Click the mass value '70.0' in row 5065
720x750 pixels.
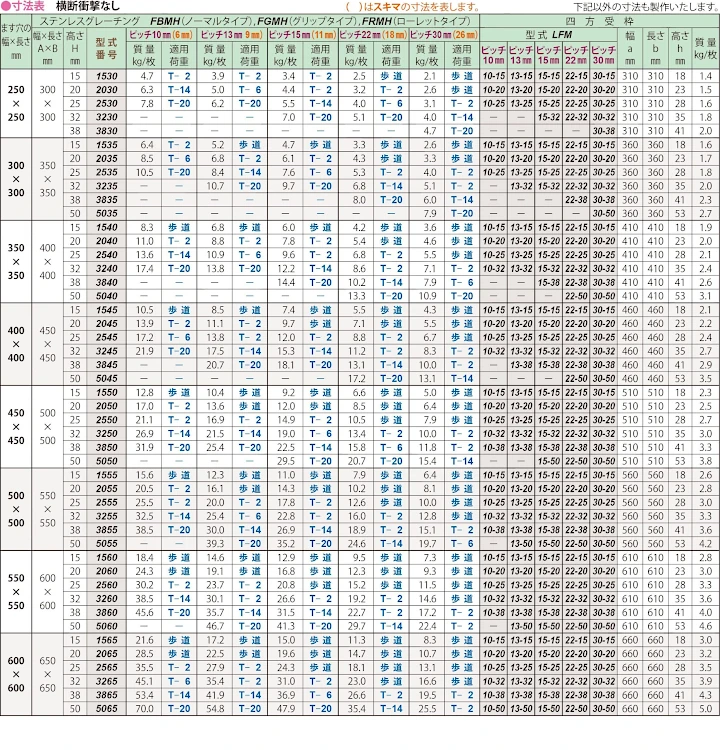coord(144,708)
